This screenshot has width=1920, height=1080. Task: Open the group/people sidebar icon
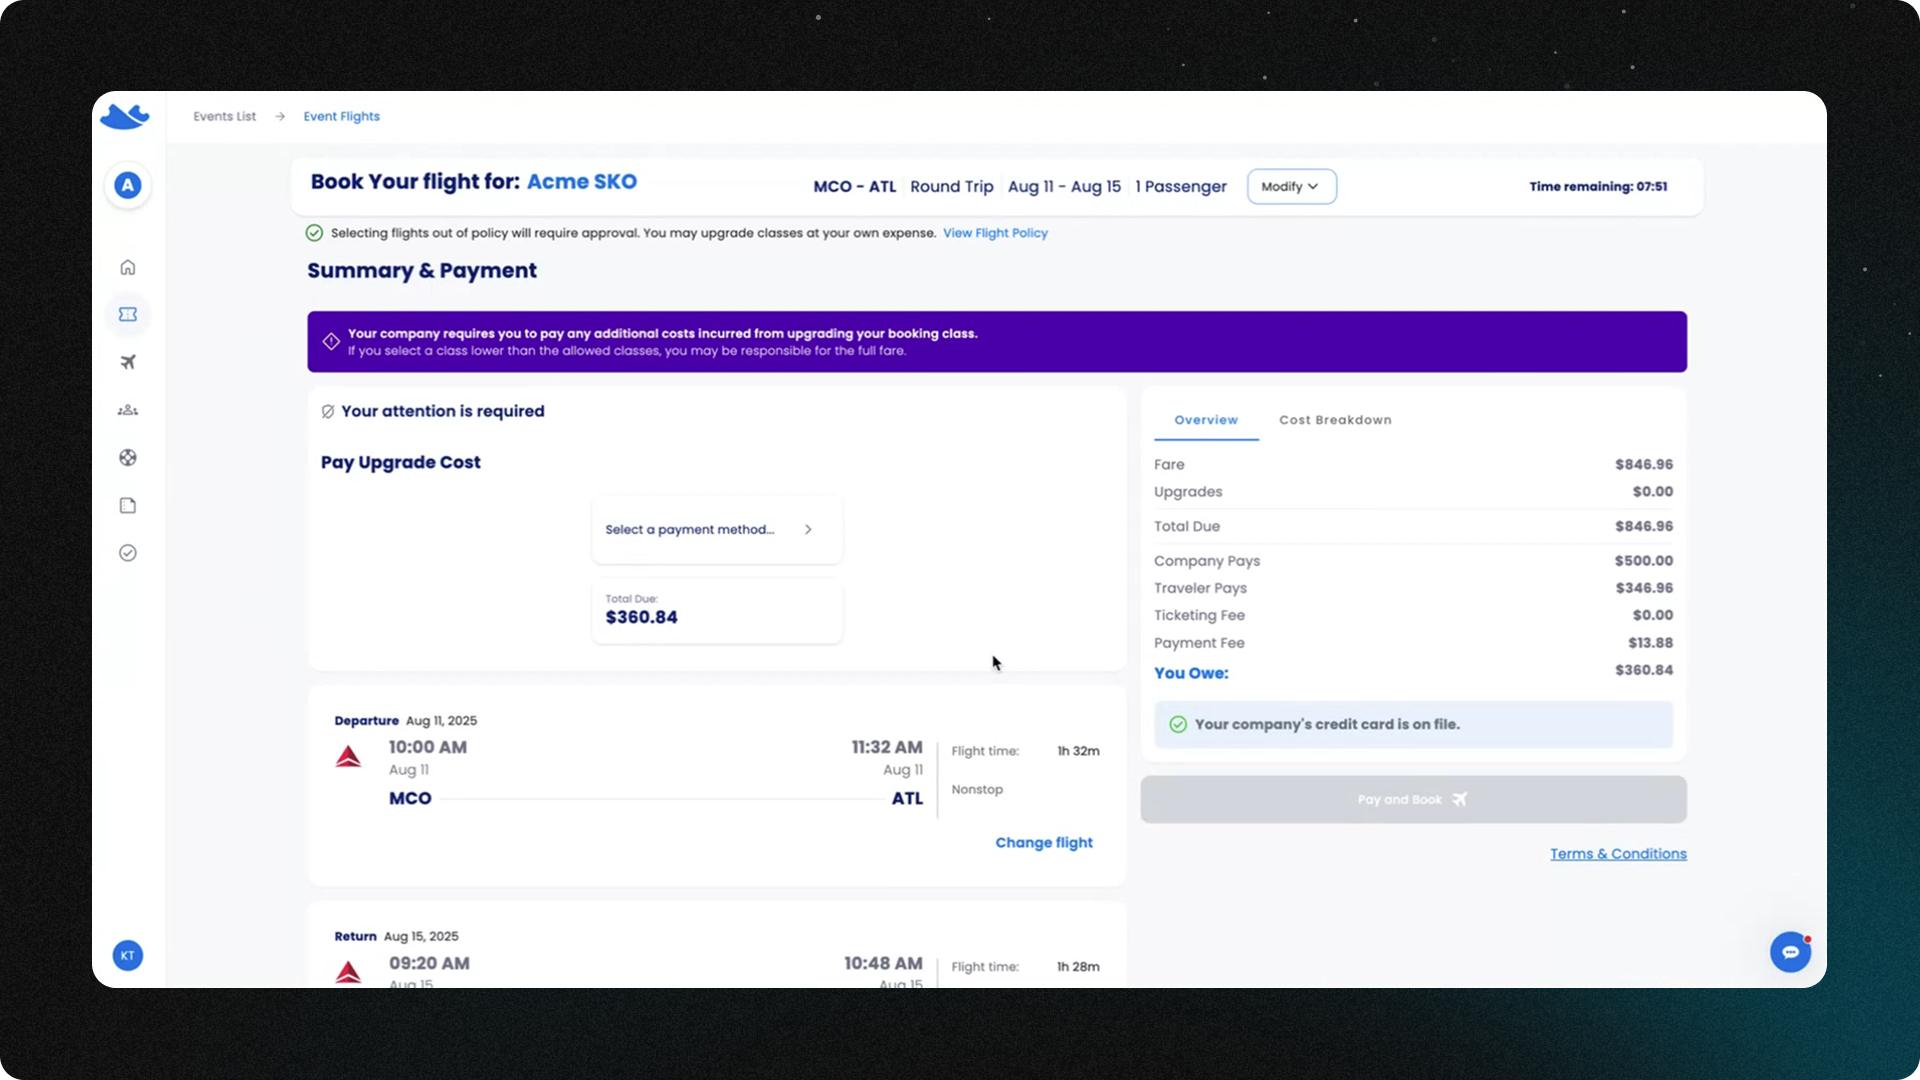pyautogui.click(x=128, y=410)
